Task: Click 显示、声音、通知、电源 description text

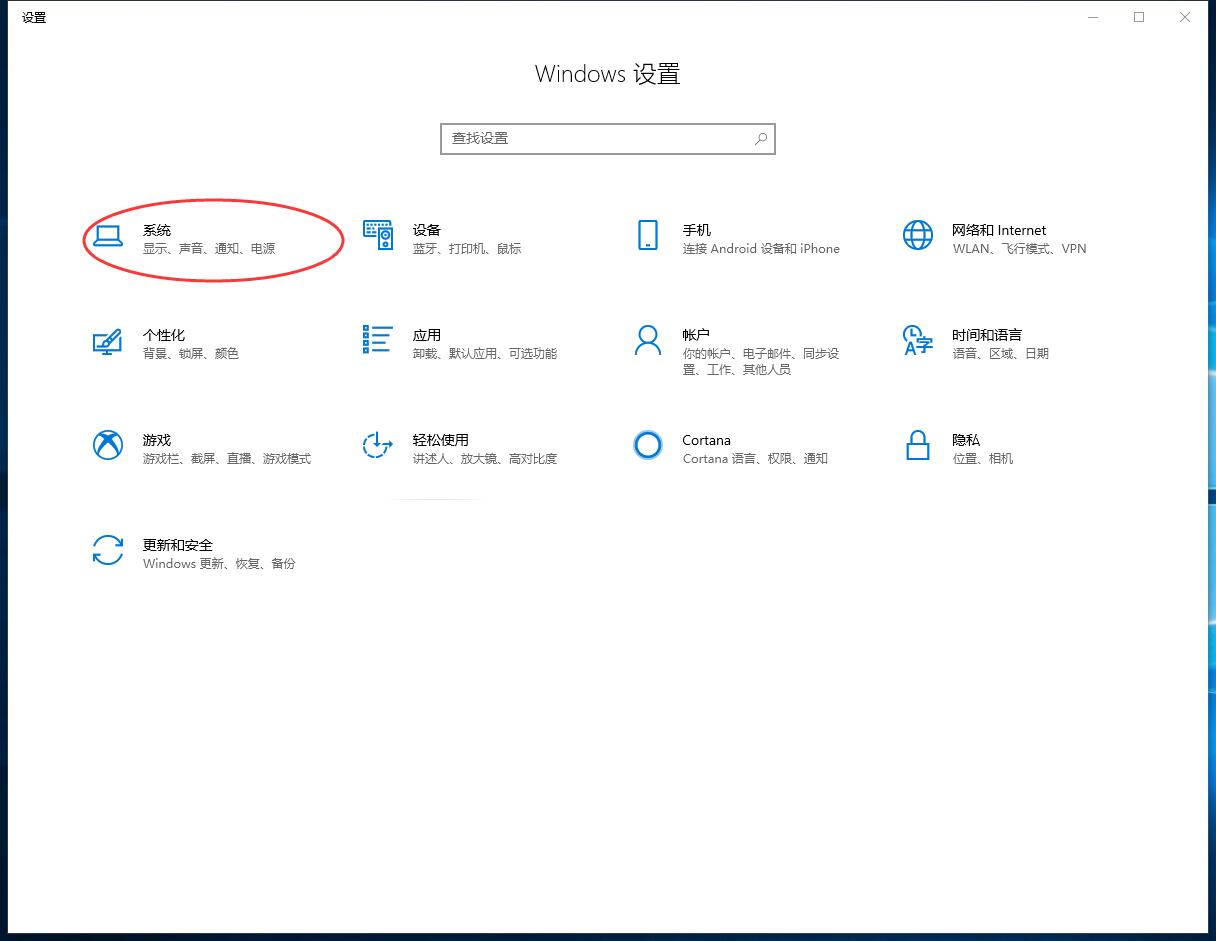Action: click(x=209, y=249)
